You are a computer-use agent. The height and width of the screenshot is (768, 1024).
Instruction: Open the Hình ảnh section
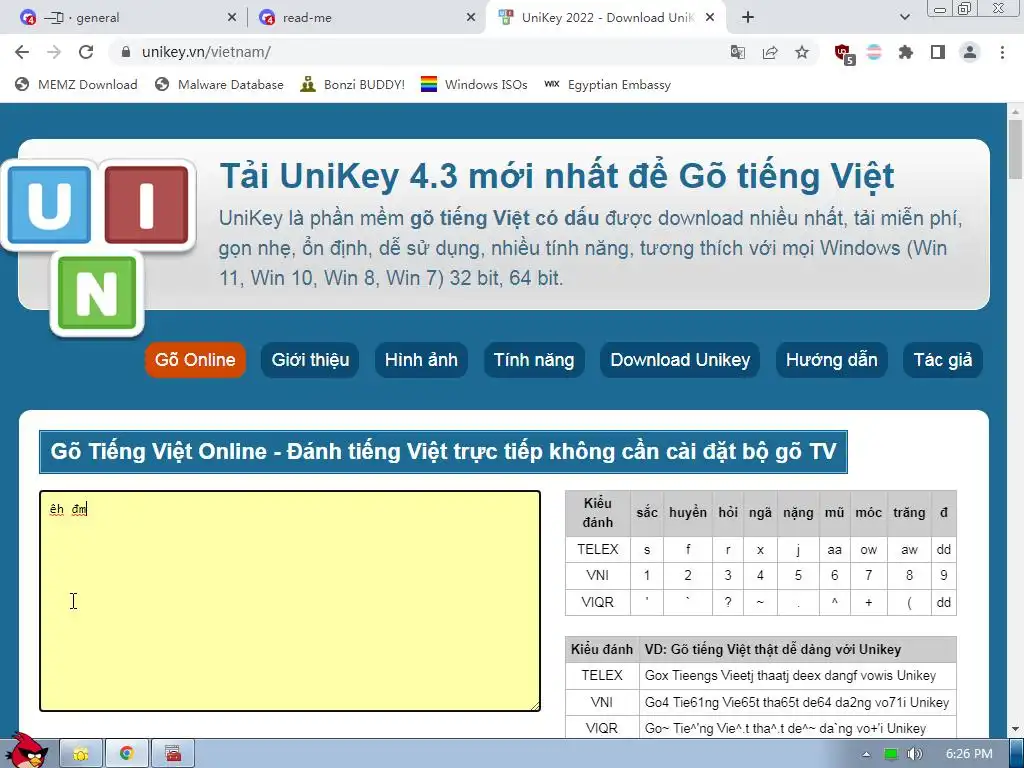(421, 360)
